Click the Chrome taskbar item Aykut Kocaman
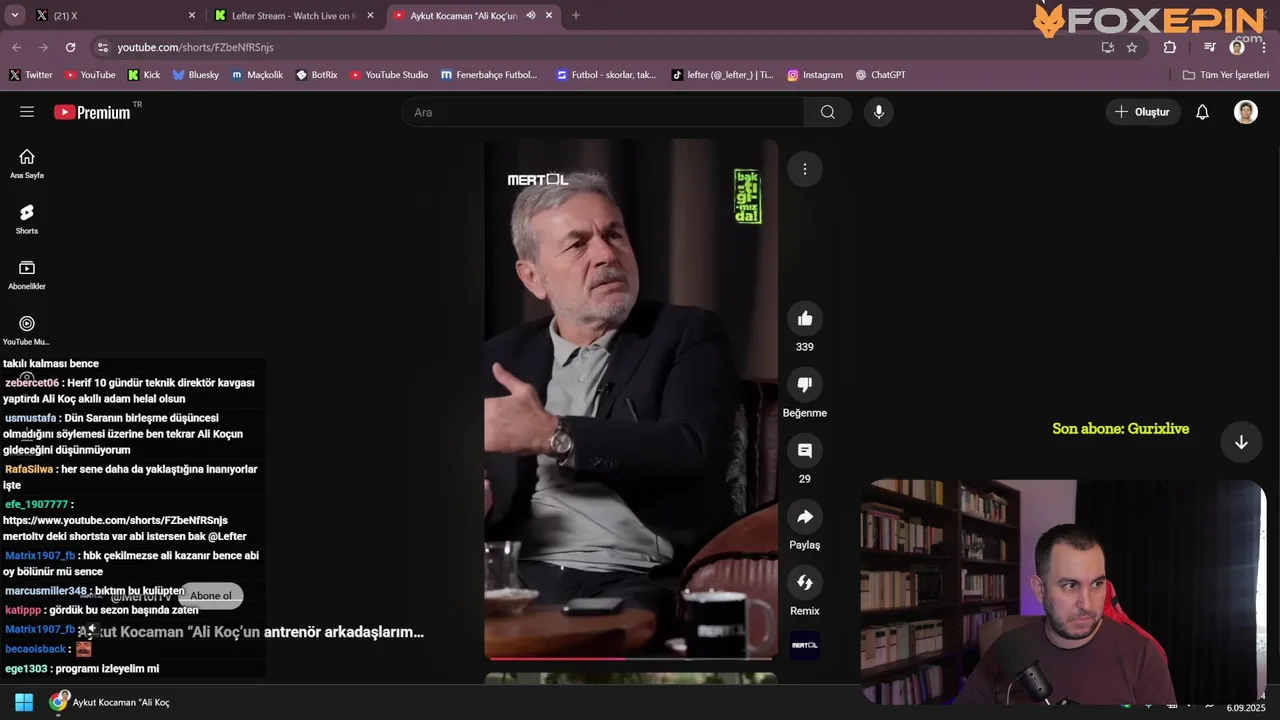Viewport: 1280px width, 720px height. [x=110, y=702]
